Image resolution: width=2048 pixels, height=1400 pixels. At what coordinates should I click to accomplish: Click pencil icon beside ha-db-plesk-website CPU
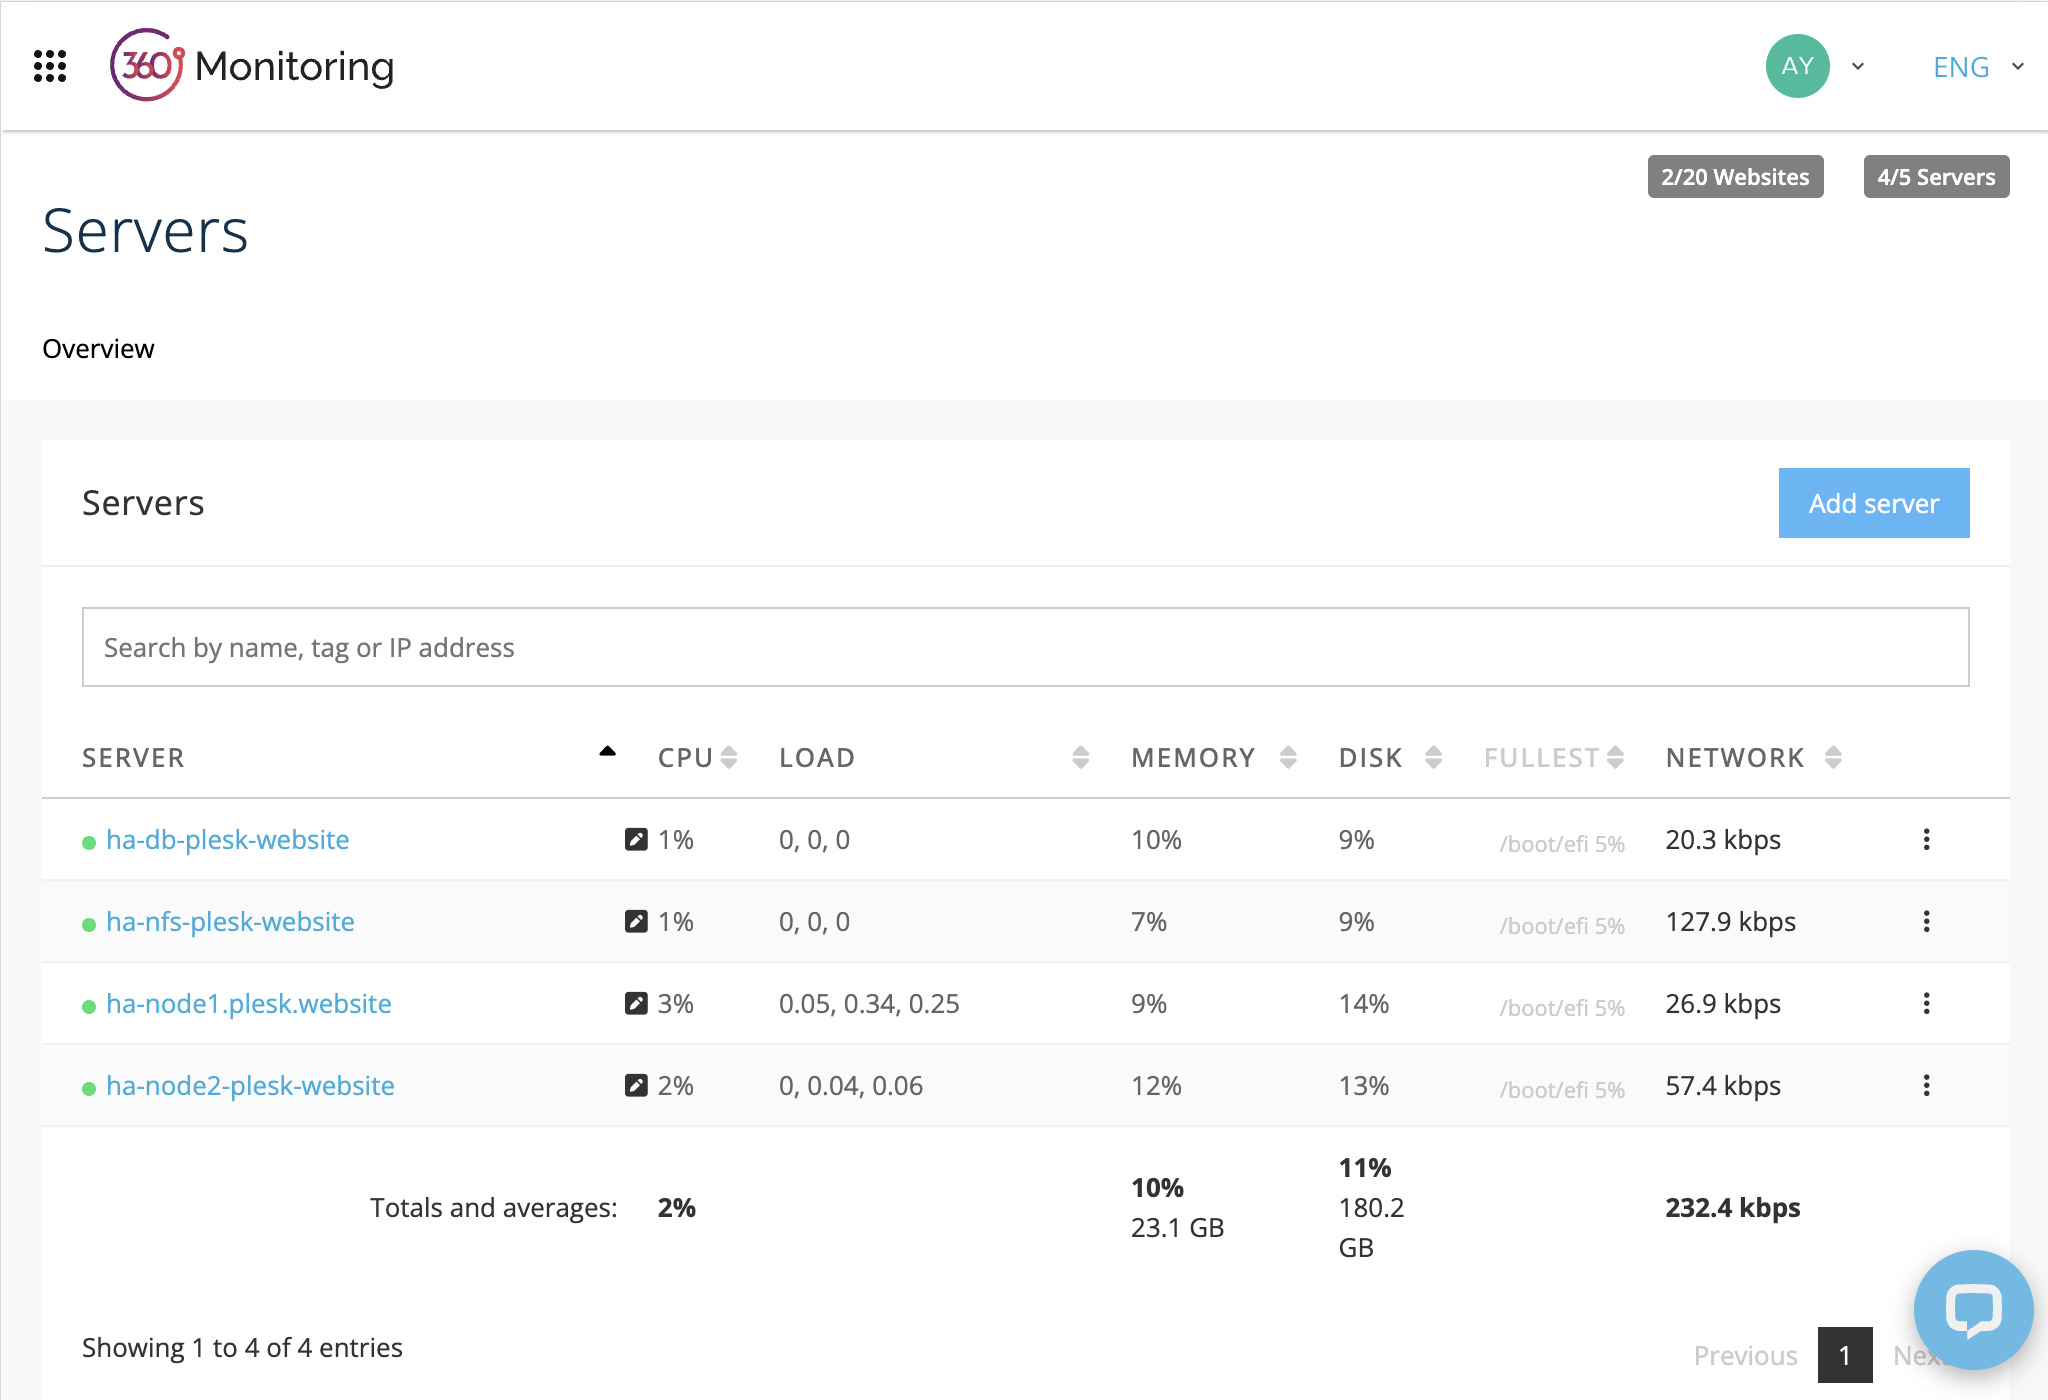pyautogui.click(x=636, y=839)
